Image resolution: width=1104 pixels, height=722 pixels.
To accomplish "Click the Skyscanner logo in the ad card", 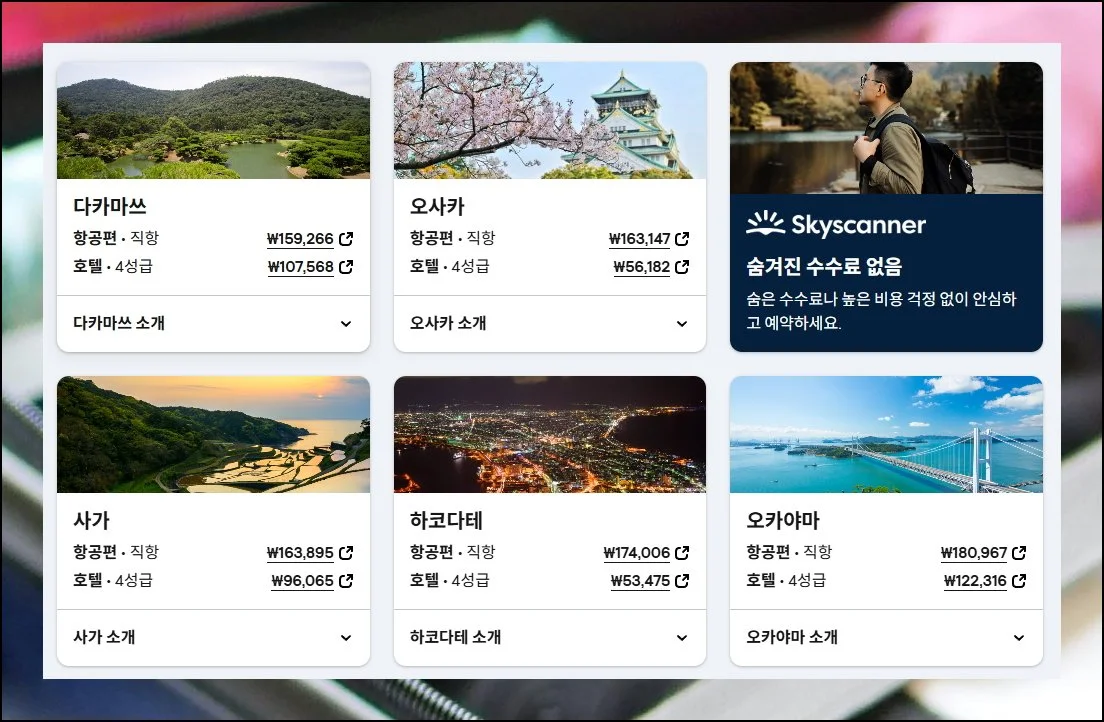I will coord(836,224).
